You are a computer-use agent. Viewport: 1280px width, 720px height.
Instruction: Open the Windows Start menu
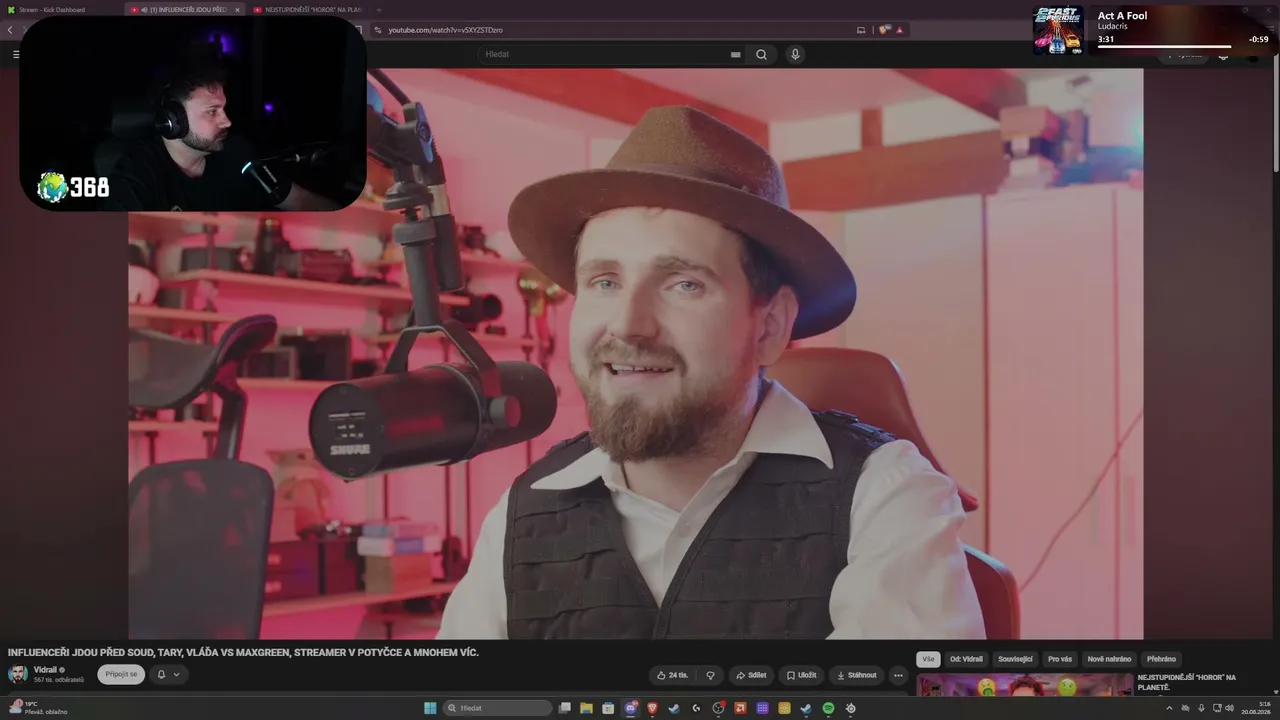[x=430, y=708]
